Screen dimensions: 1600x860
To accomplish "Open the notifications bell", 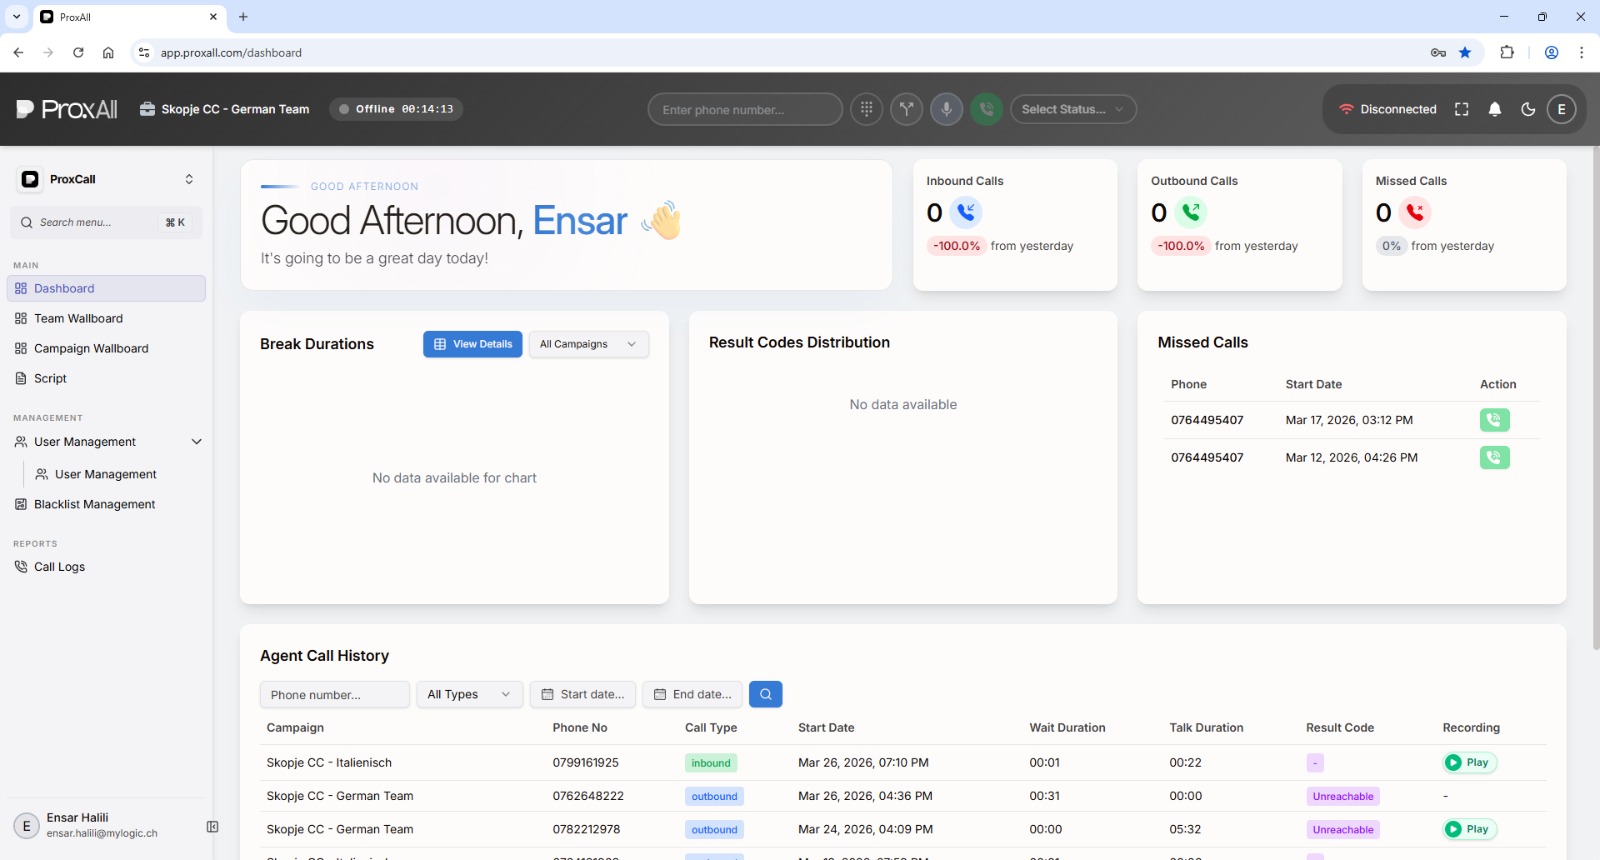I will click(x=1495, y=109).
